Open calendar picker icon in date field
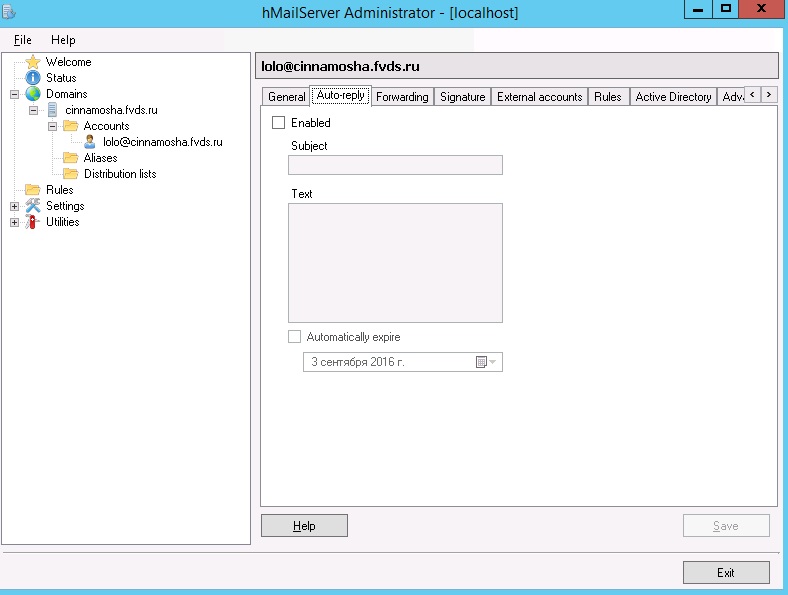The image size is (788, 595). click(x=481, y=362)
